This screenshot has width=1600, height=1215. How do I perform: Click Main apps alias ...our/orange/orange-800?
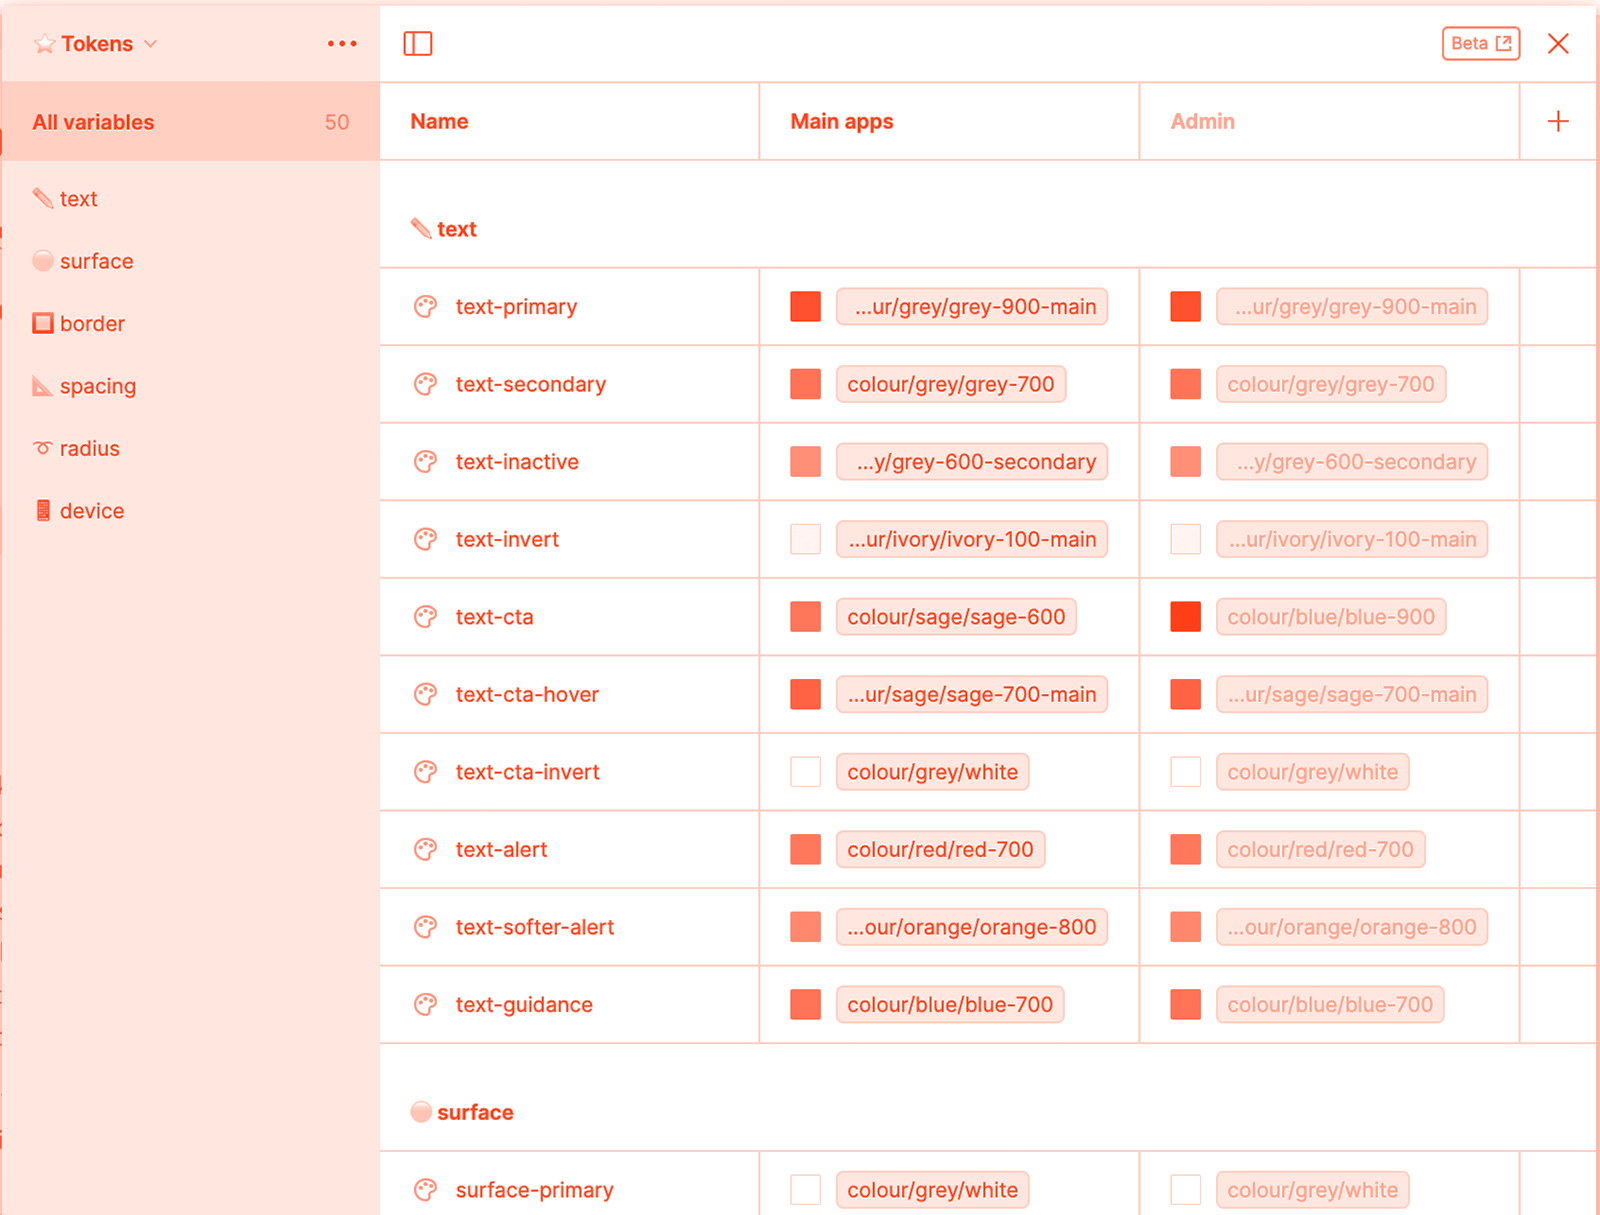(972, 927)
